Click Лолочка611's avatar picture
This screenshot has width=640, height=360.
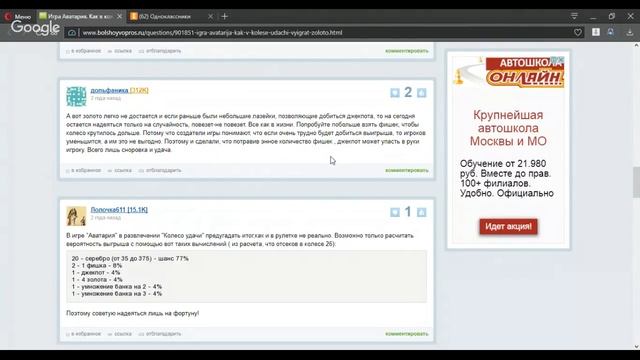tap(76, 216)
